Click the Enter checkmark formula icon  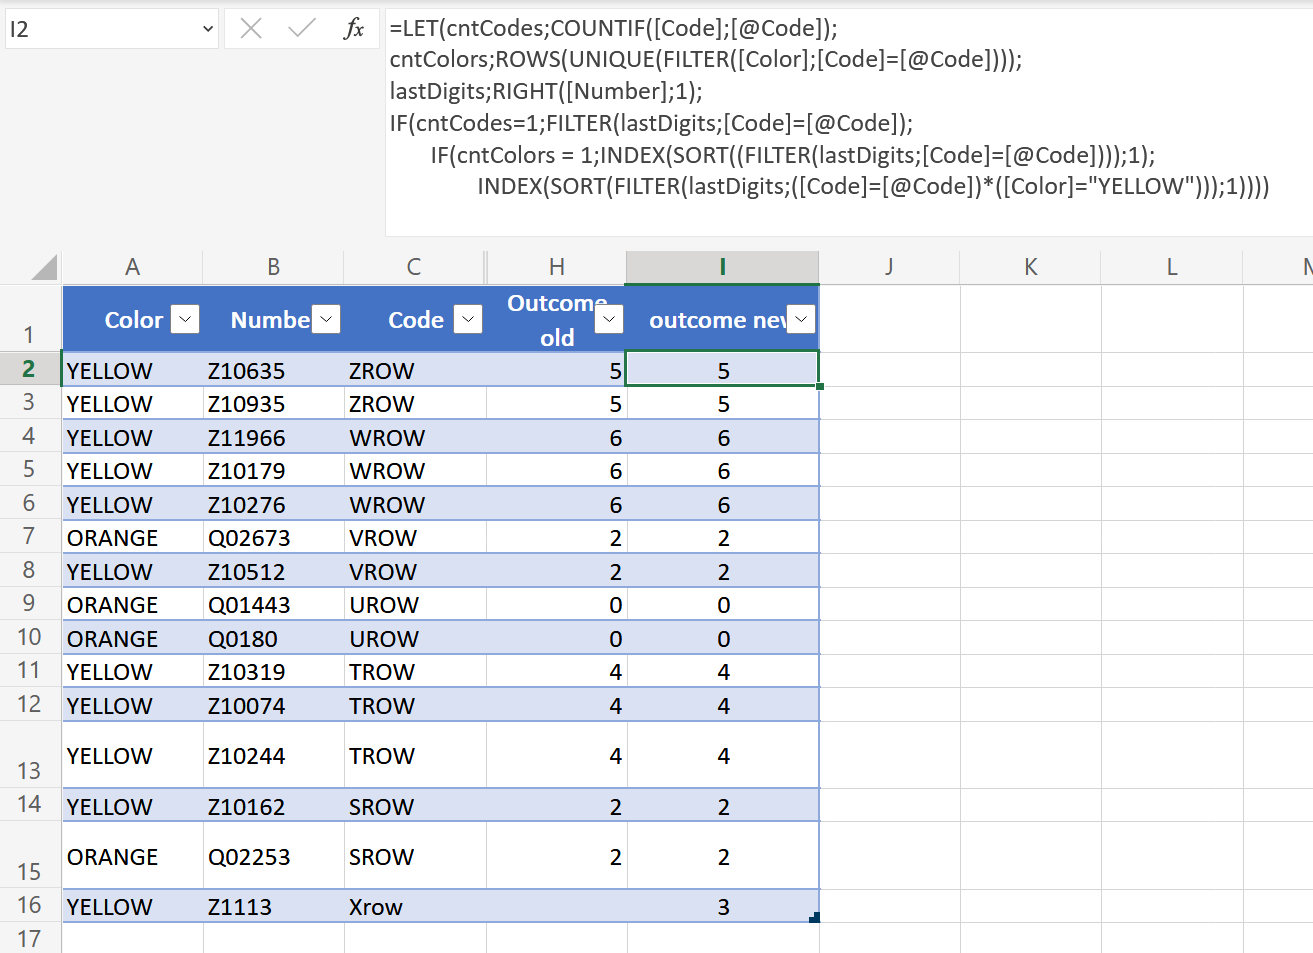[301, 29]
